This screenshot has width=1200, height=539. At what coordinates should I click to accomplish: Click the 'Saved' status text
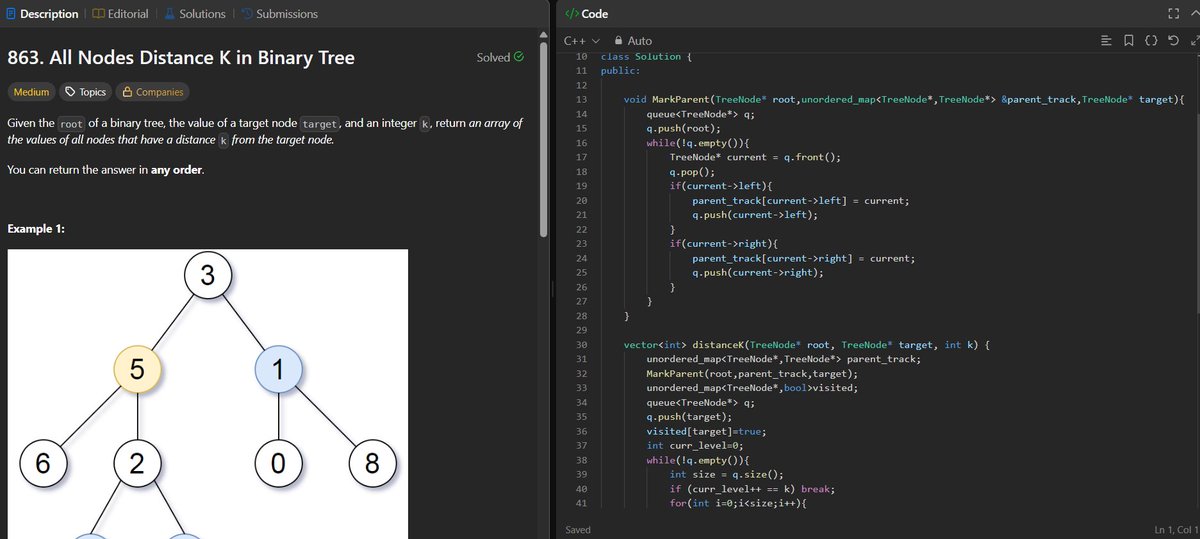pyautogui.click(x=578, y=529)
